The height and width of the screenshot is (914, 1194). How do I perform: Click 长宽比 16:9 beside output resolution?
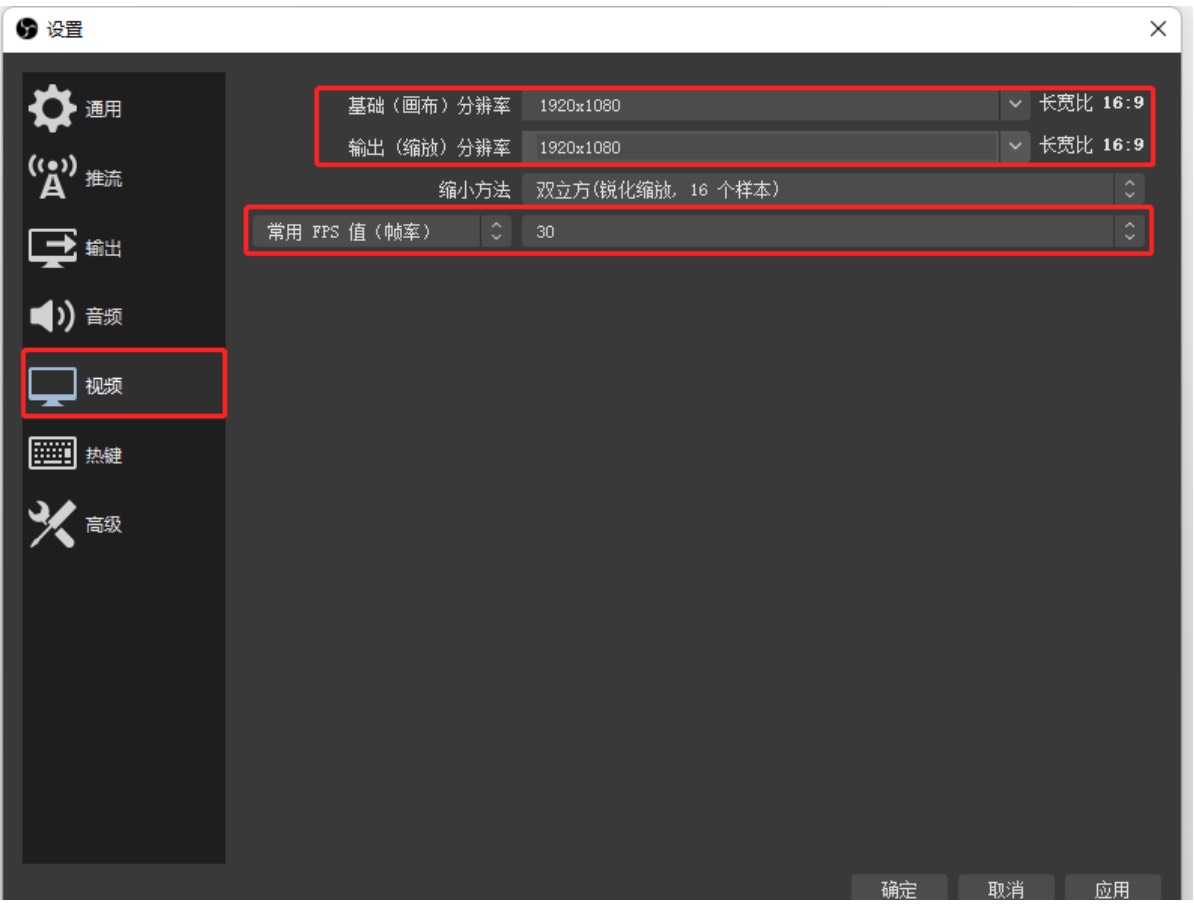[1091, 145]
